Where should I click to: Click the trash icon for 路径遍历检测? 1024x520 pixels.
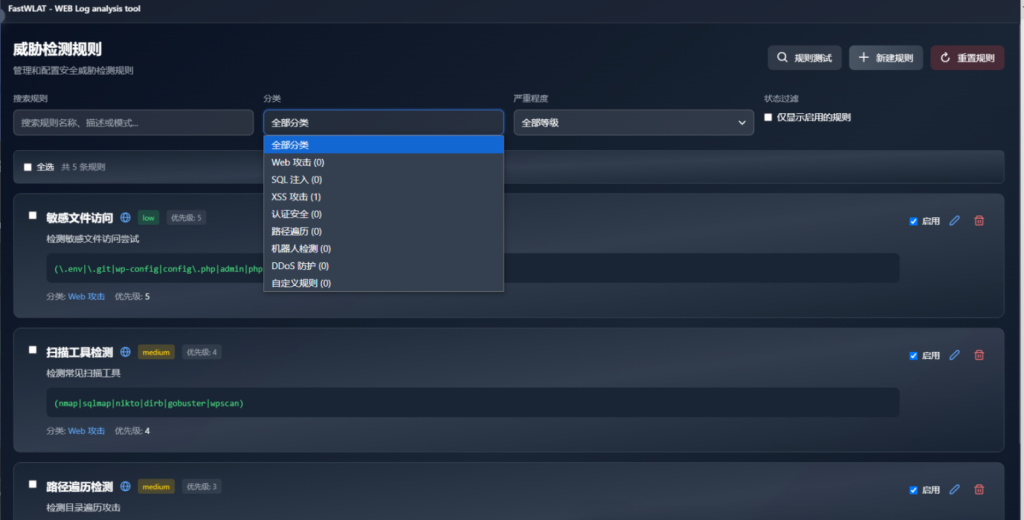[x=979, y=489]
